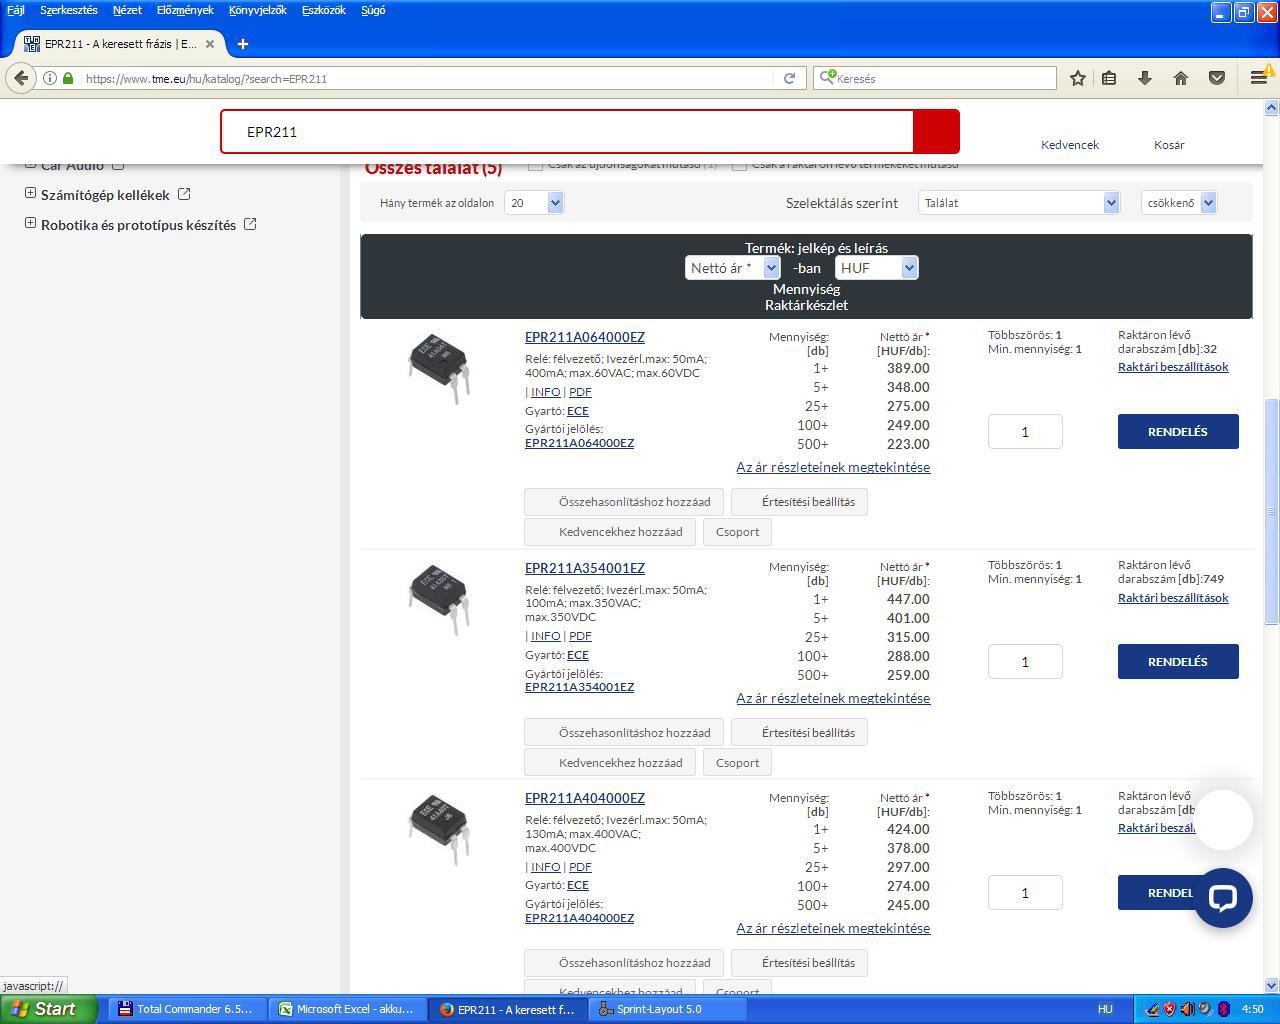Viewport: 1280px width, 1024px height.
Task: Click the red security shield tray icon
Action: pyautogui.click(x=1169, y=1009)
